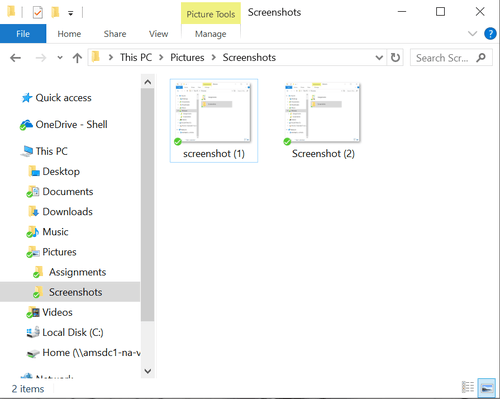Switch to the Home ribbon tab
This screenshot has height=399, width=500.
pos(69,34)
